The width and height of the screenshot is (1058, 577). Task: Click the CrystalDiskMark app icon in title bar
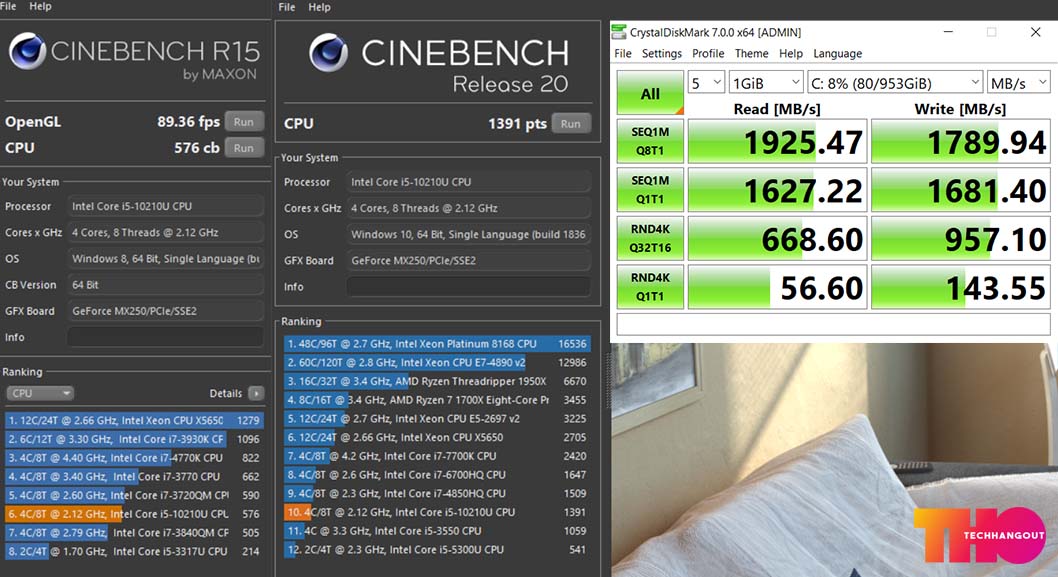619,32
